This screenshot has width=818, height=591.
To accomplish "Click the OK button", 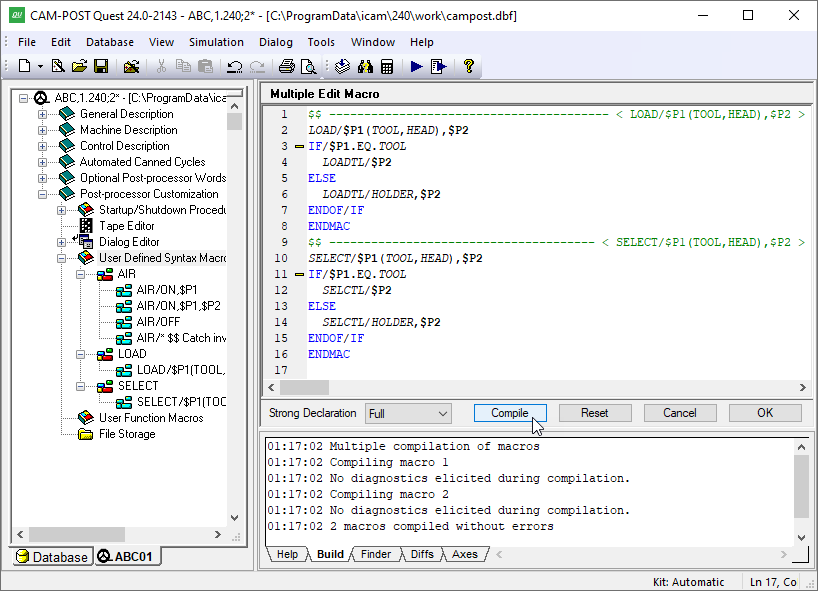I will point(765,413).
